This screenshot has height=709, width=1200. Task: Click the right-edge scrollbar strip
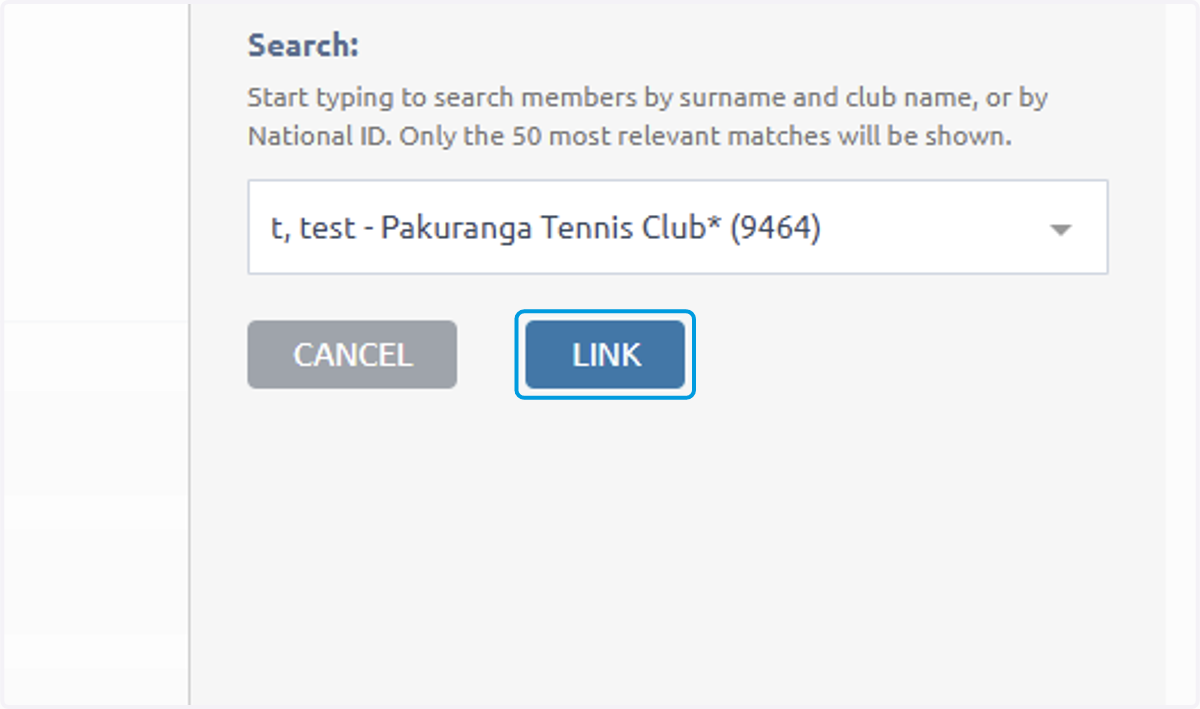pos(1180,354)
